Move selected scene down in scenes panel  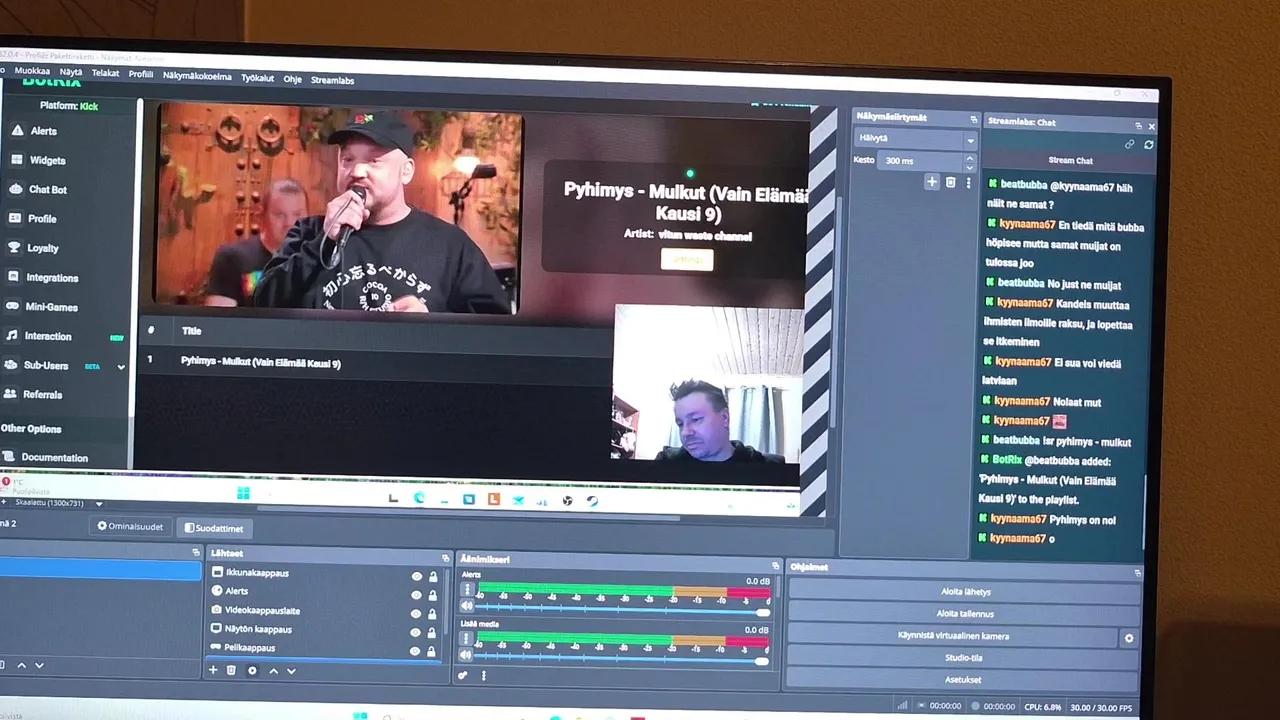[39, 665]
